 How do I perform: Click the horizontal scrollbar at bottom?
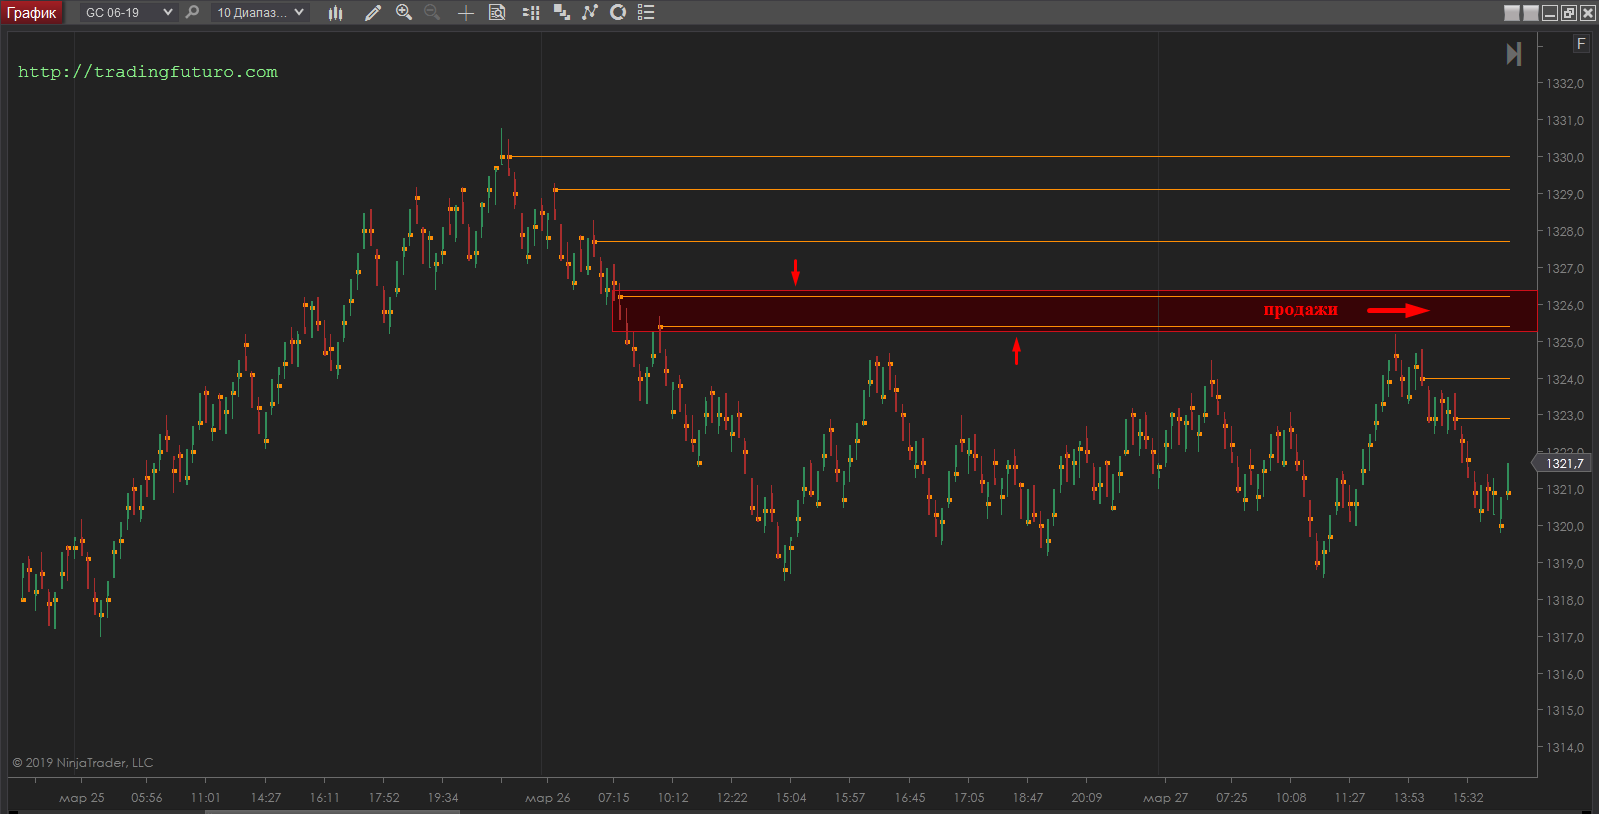pos(330,811)
